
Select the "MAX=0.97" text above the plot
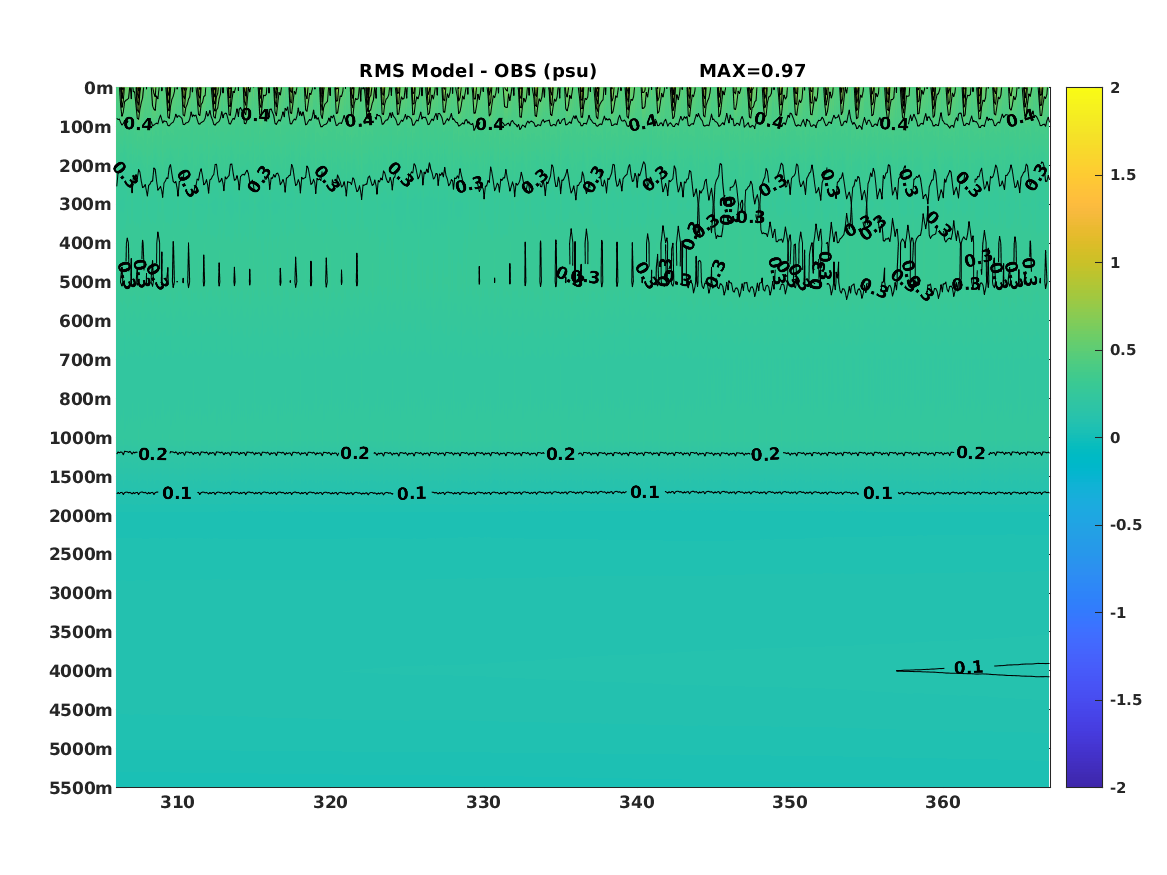coord(752,71)
